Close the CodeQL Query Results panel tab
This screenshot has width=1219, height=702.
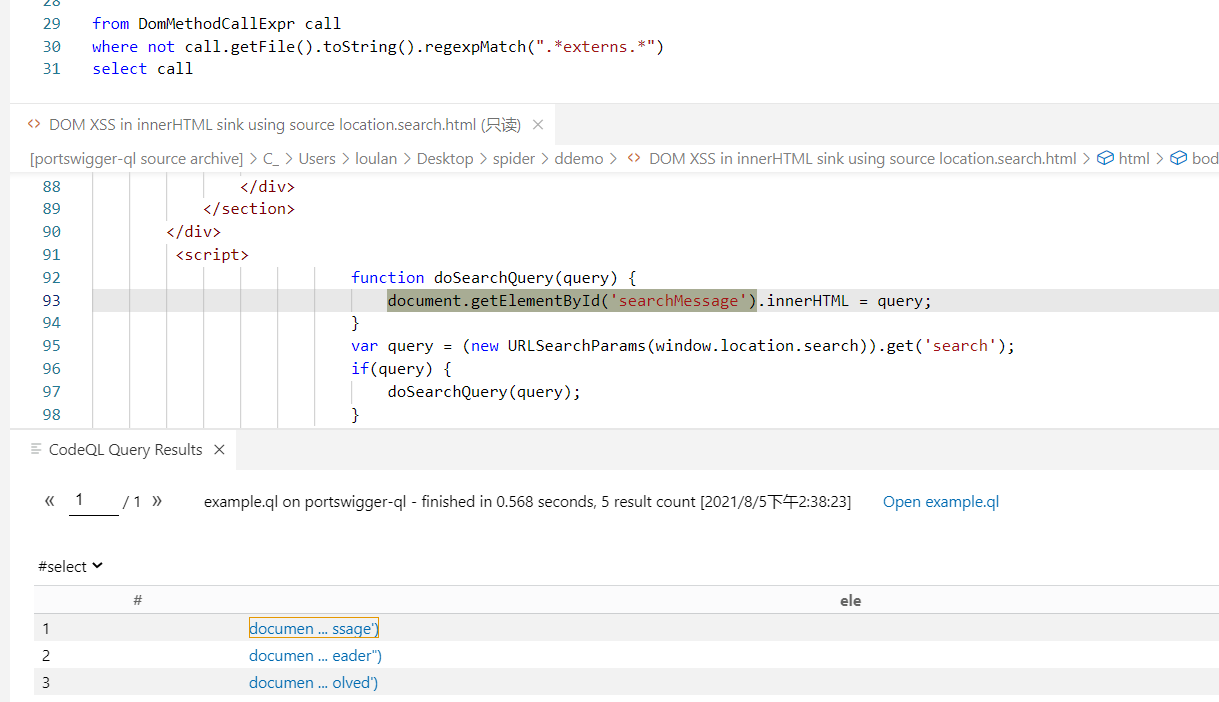[220, 450]
